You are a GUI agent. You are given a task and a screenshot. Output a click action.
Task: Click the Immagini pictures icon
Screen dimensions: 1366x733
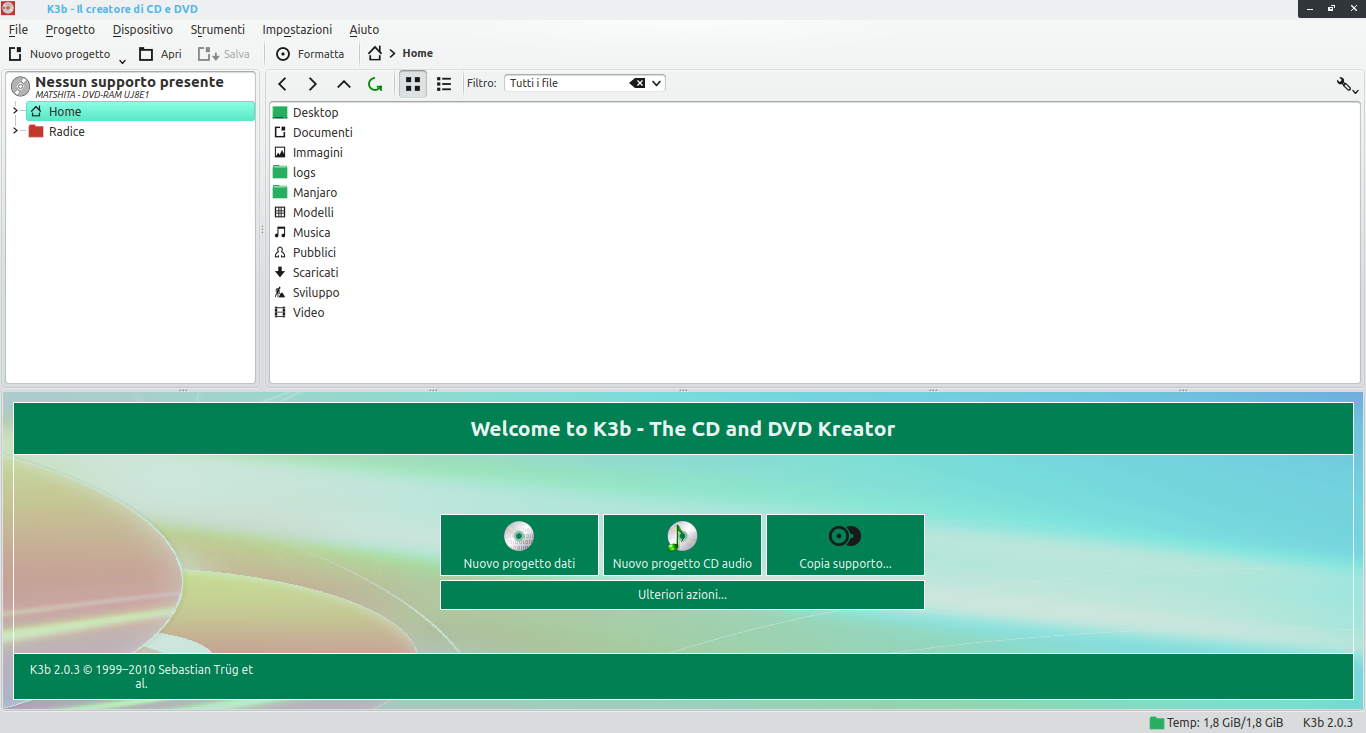coord(280,152)
